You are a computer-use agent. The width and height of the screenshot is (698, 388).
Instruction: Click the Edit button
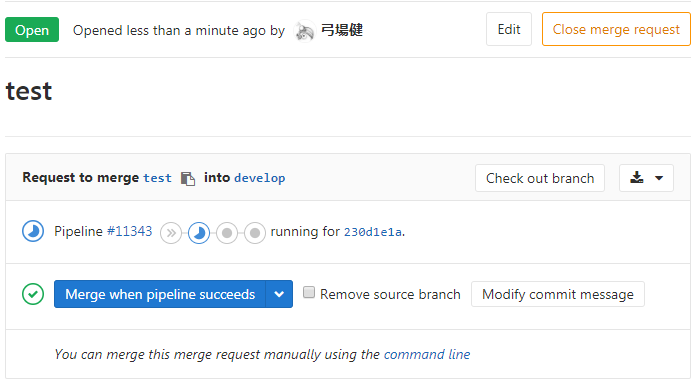pos(509,29)
